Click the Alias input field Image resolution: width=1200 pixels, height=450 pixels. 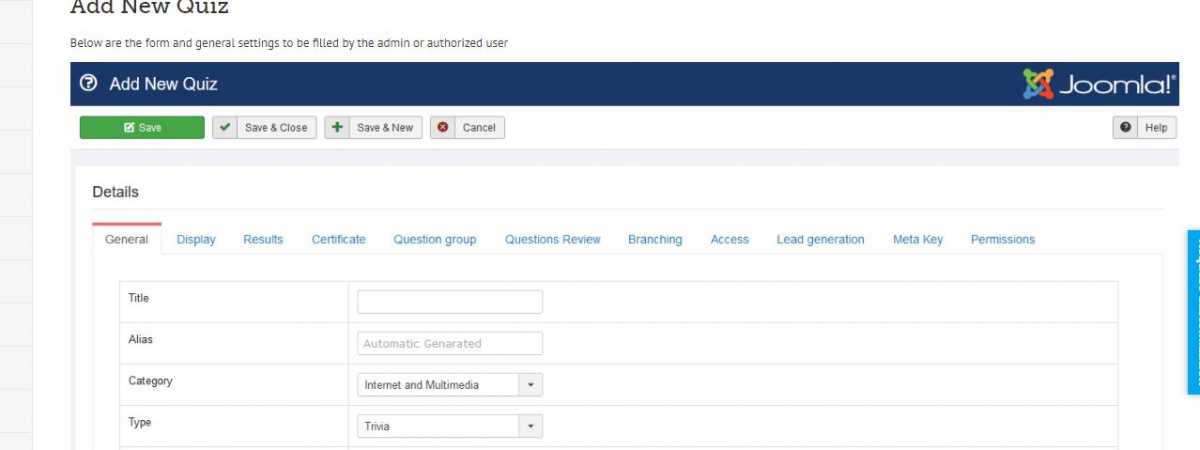450,343
